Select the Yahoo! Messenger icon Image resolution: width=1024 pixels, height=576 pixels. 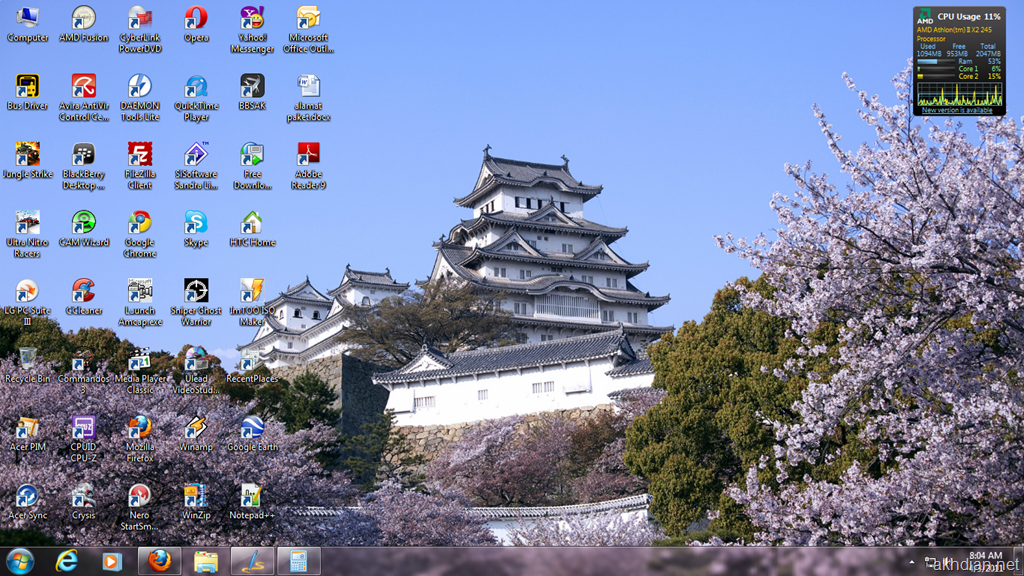pos(252,19)
